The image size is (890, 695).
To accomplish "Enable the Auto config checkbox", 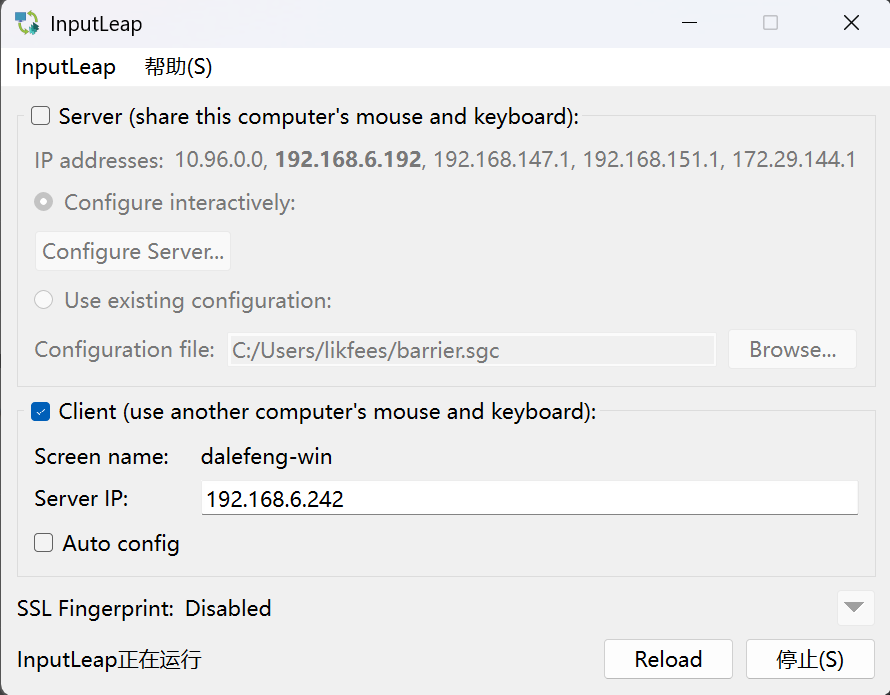I will 44,543.
